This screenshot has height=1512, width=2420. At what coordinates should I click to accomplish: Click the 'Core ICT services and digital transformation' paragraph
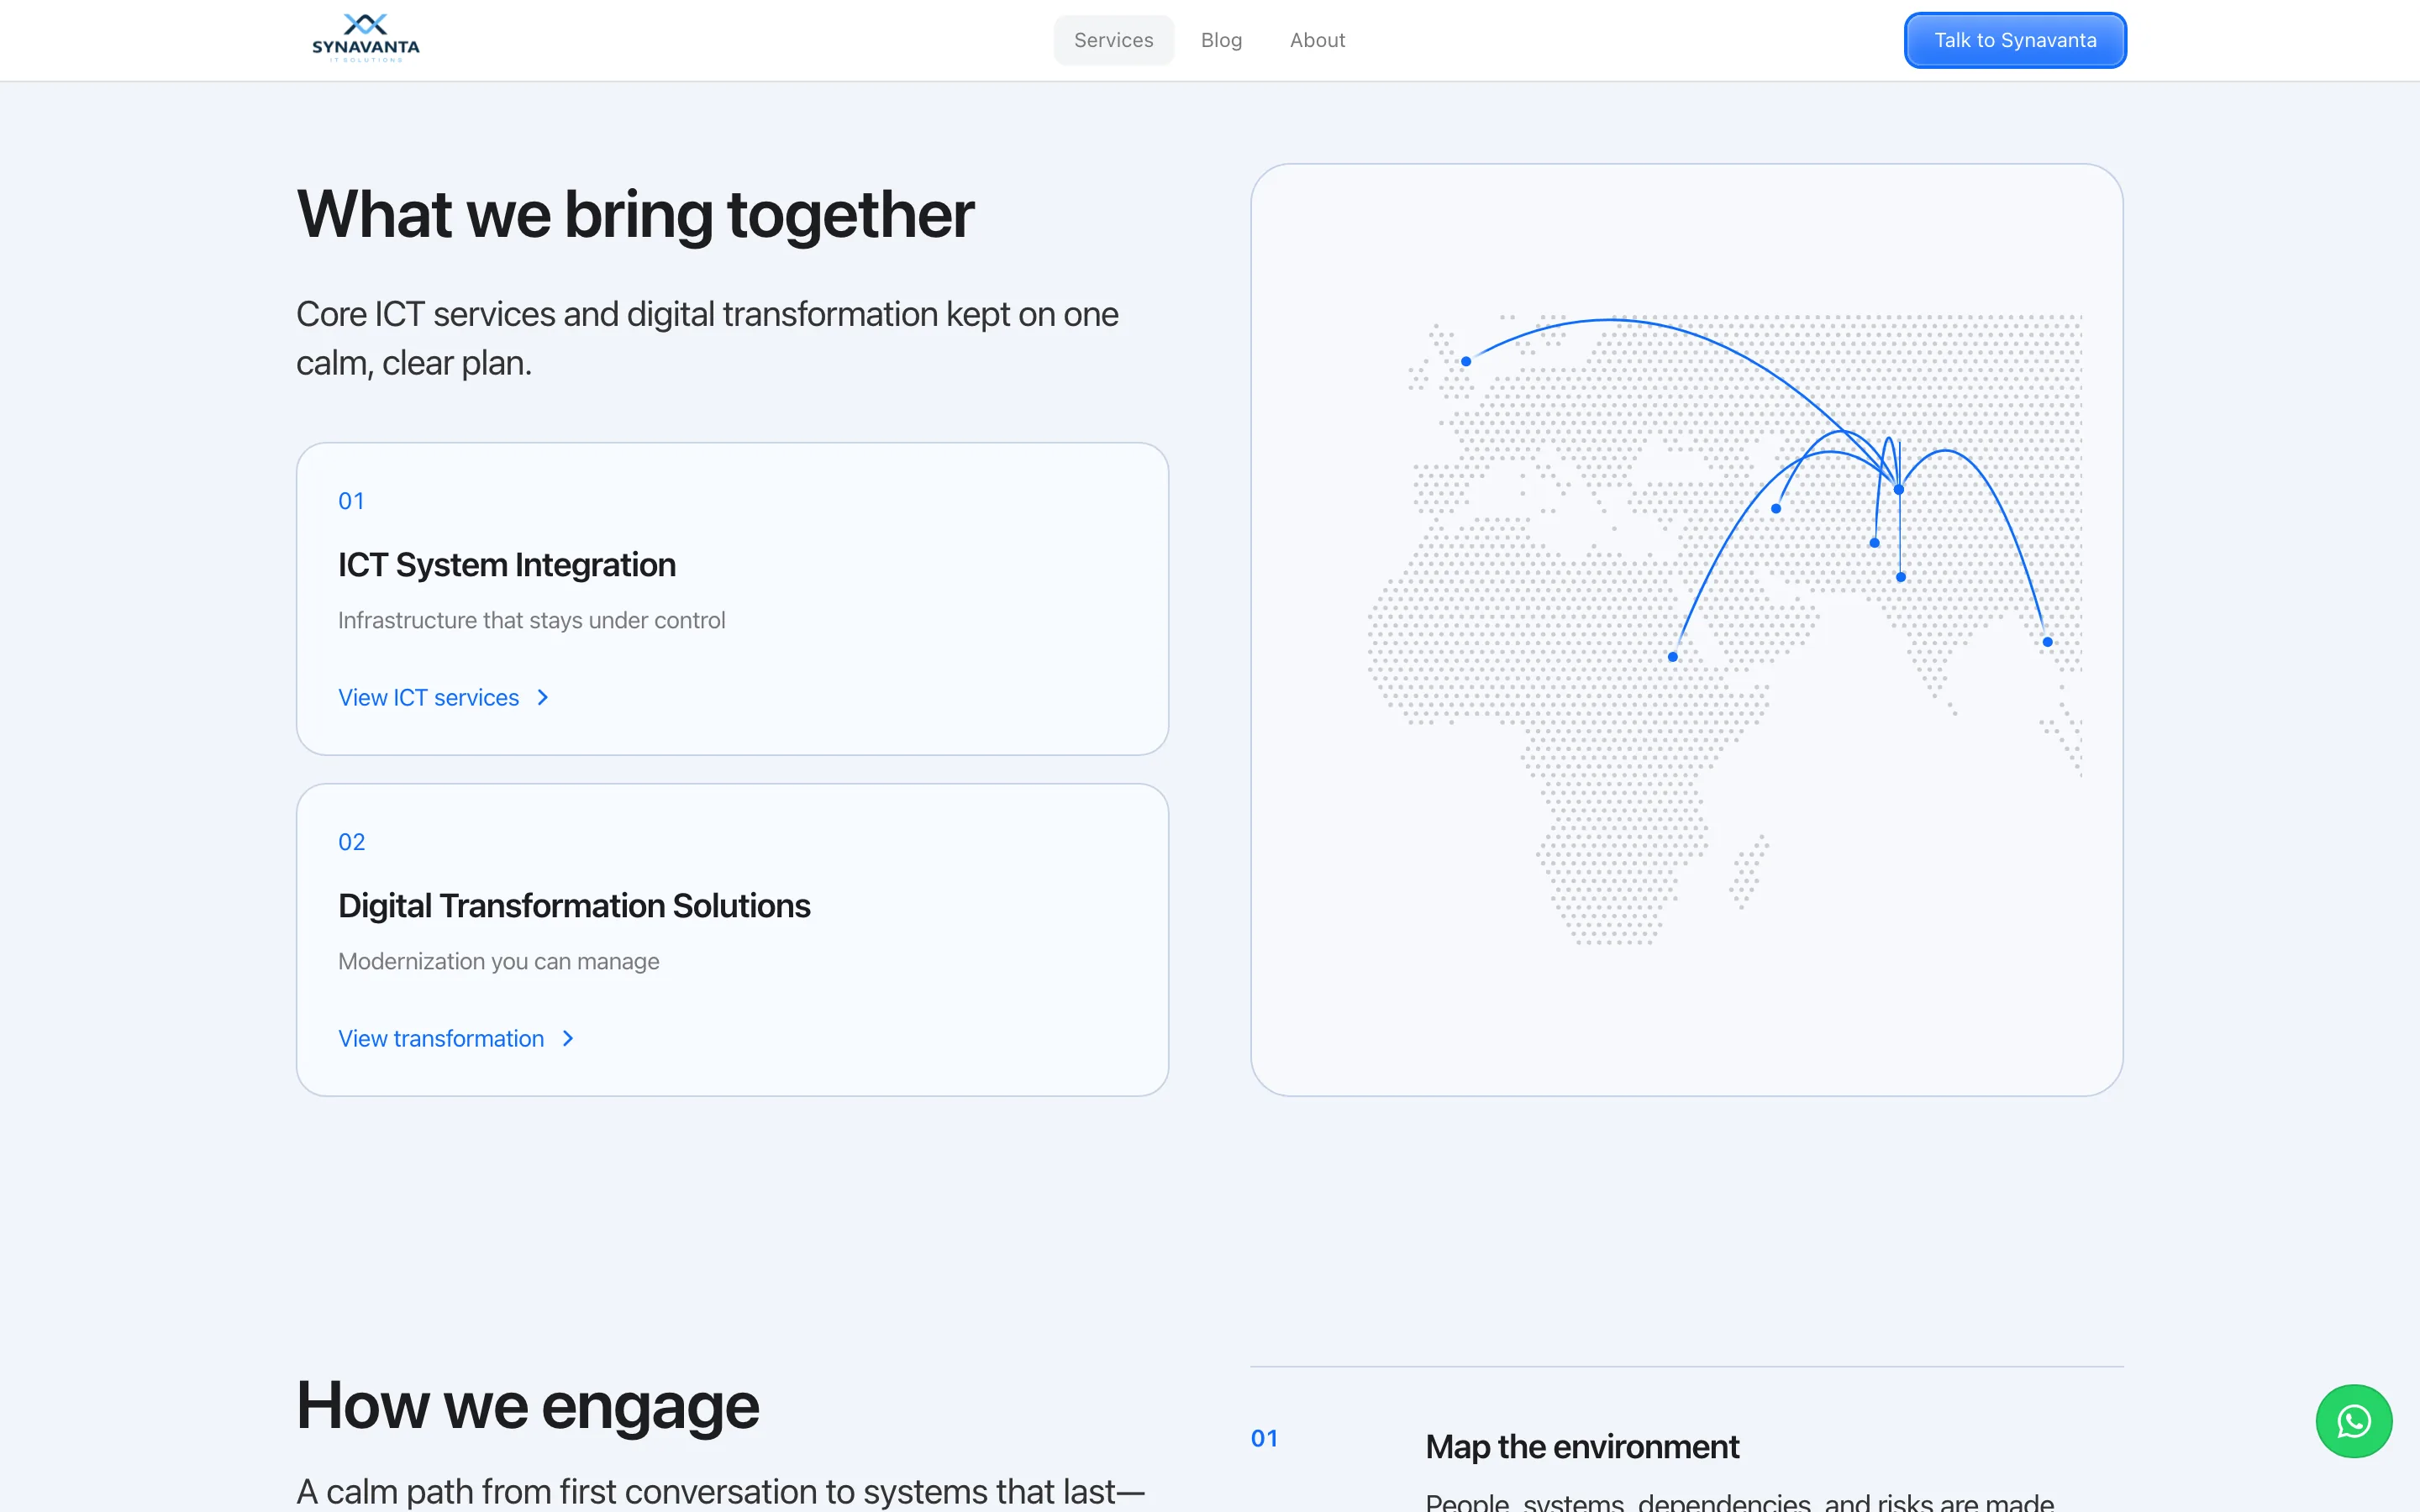tap(707, 338)
